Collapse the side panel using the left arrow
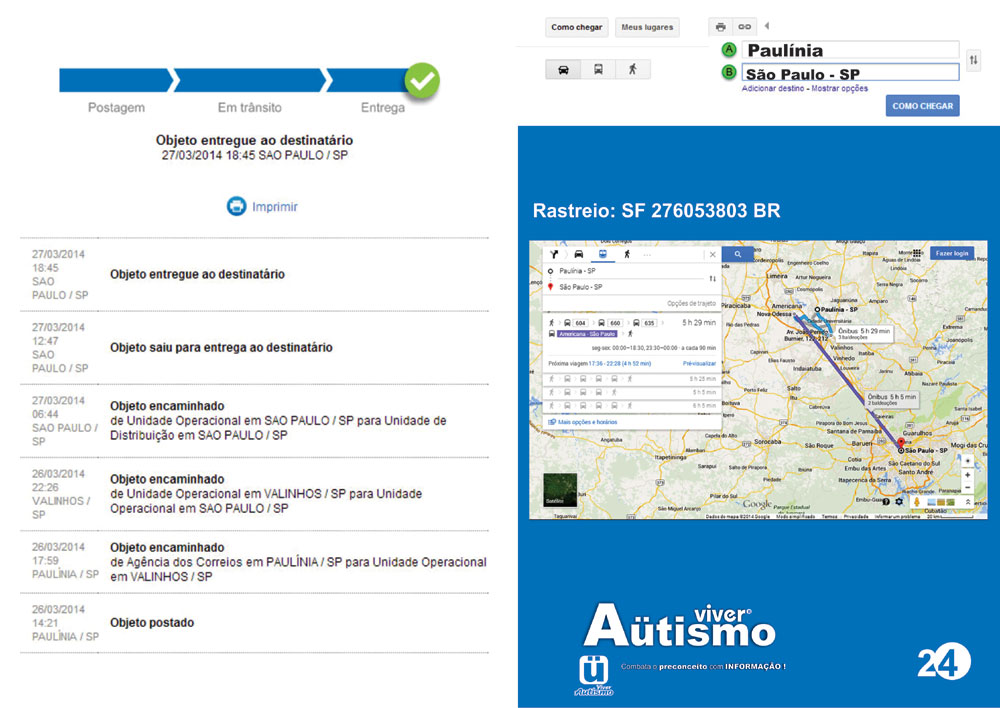 (766, 26)
